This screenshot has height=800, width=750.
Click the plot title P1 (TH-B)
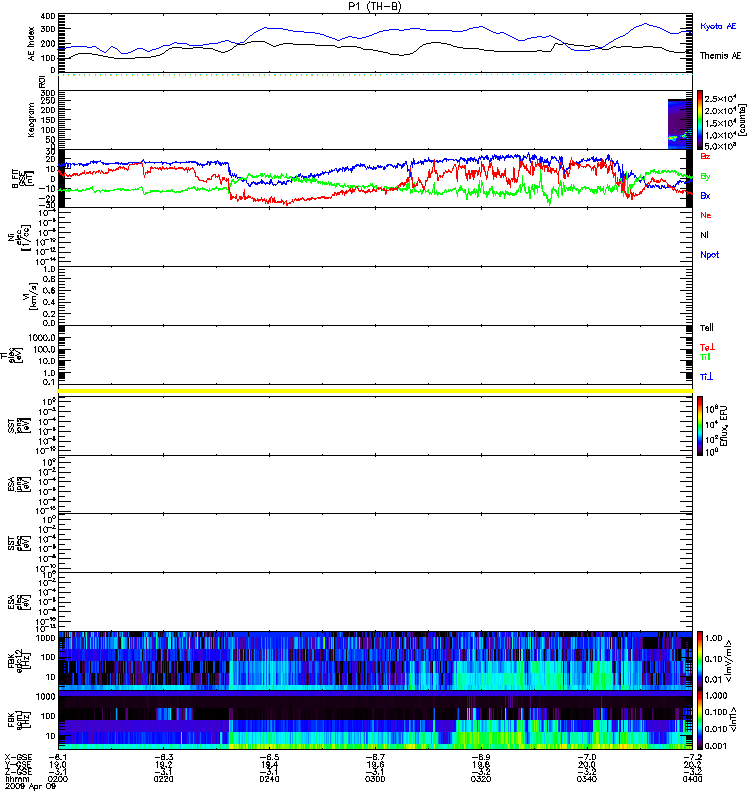pyautogui.click(x=375, y=6)
